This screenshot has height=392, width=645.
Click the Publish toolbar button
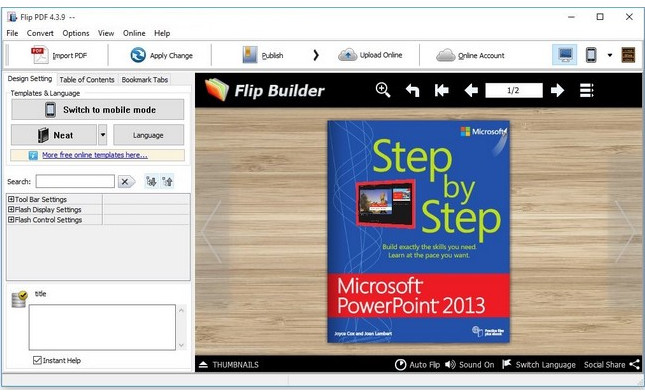pos(262,55)
